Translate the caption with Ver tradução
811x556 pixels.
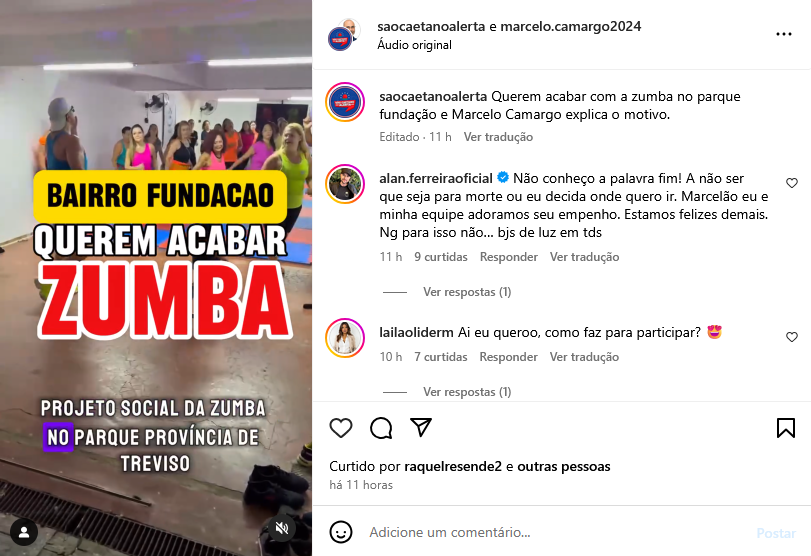498,137
